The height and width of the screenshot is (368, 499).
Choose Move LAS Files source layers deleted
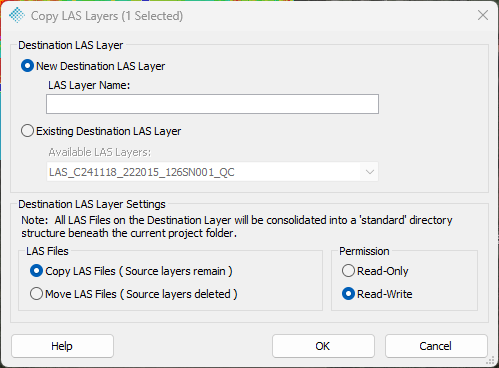click(x=36, y=294)
